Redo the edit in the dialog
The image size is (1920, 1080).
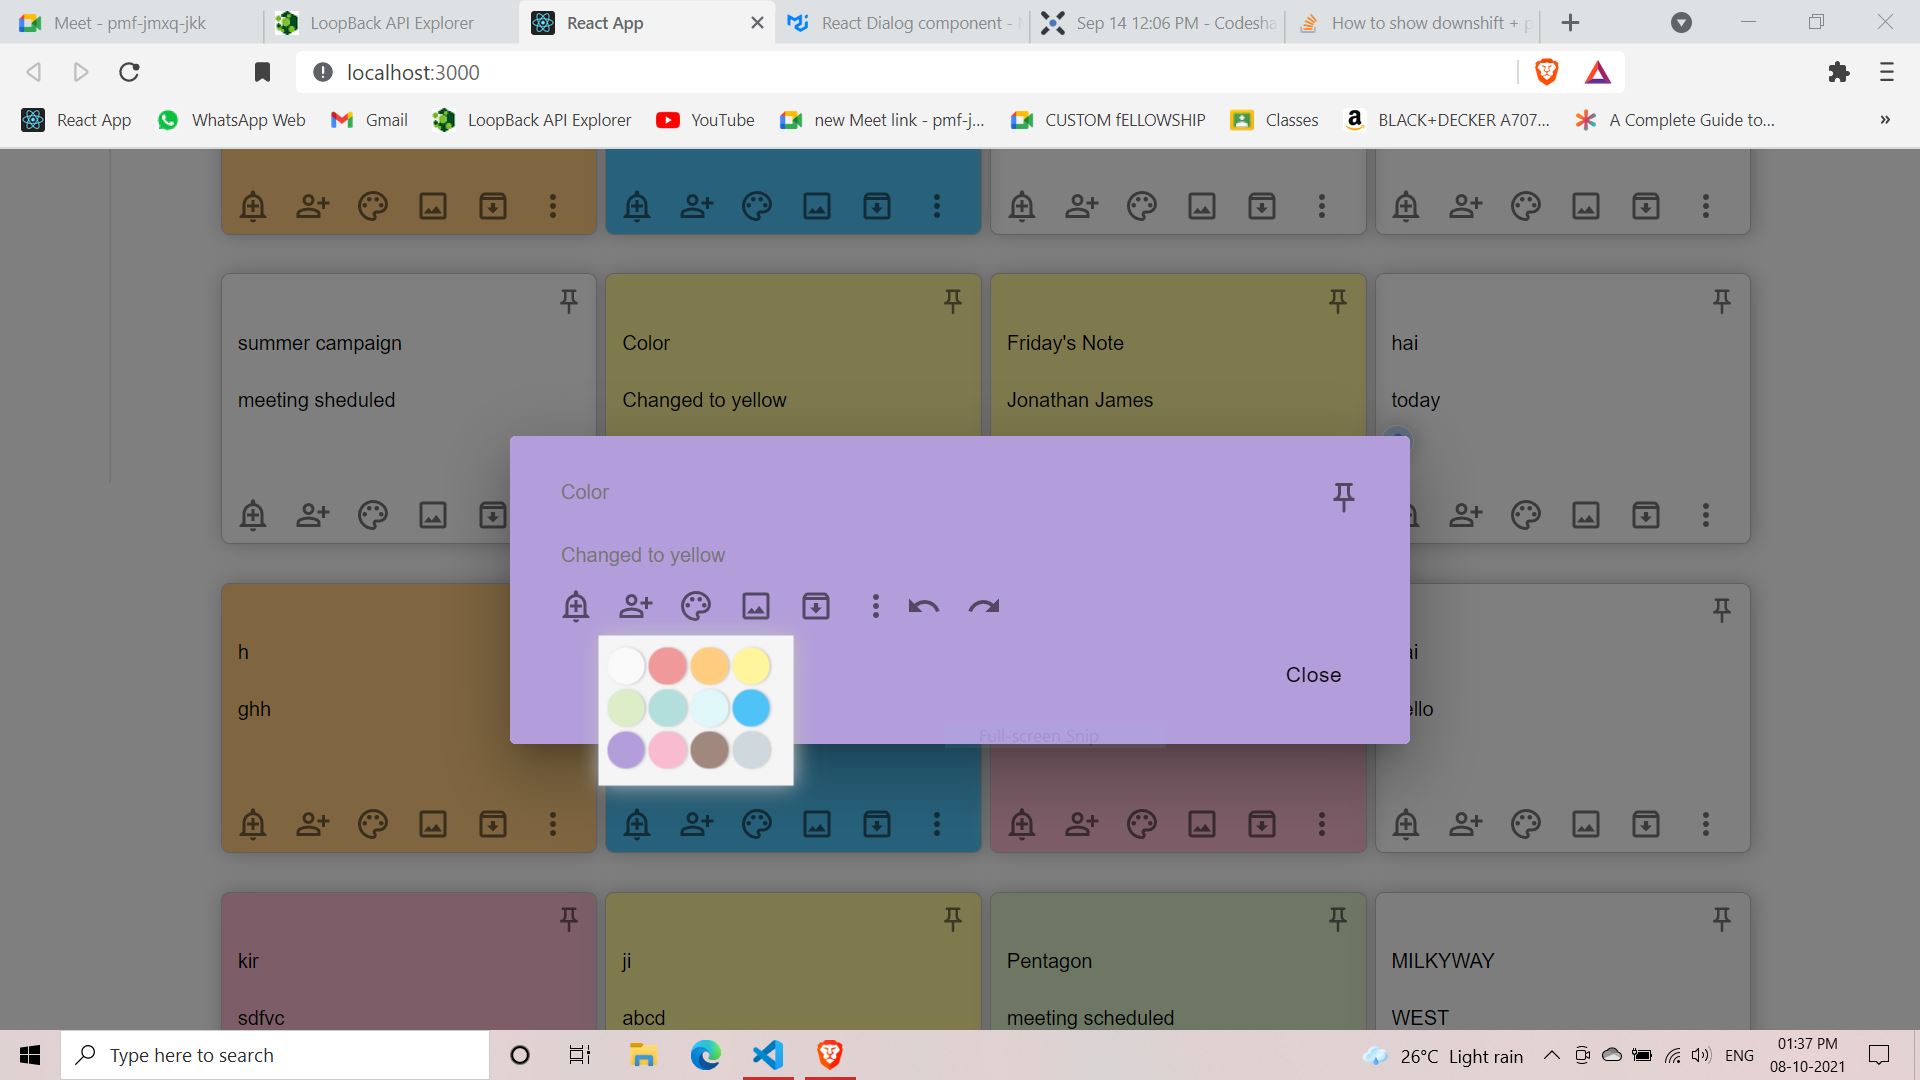tap(984, 605)
